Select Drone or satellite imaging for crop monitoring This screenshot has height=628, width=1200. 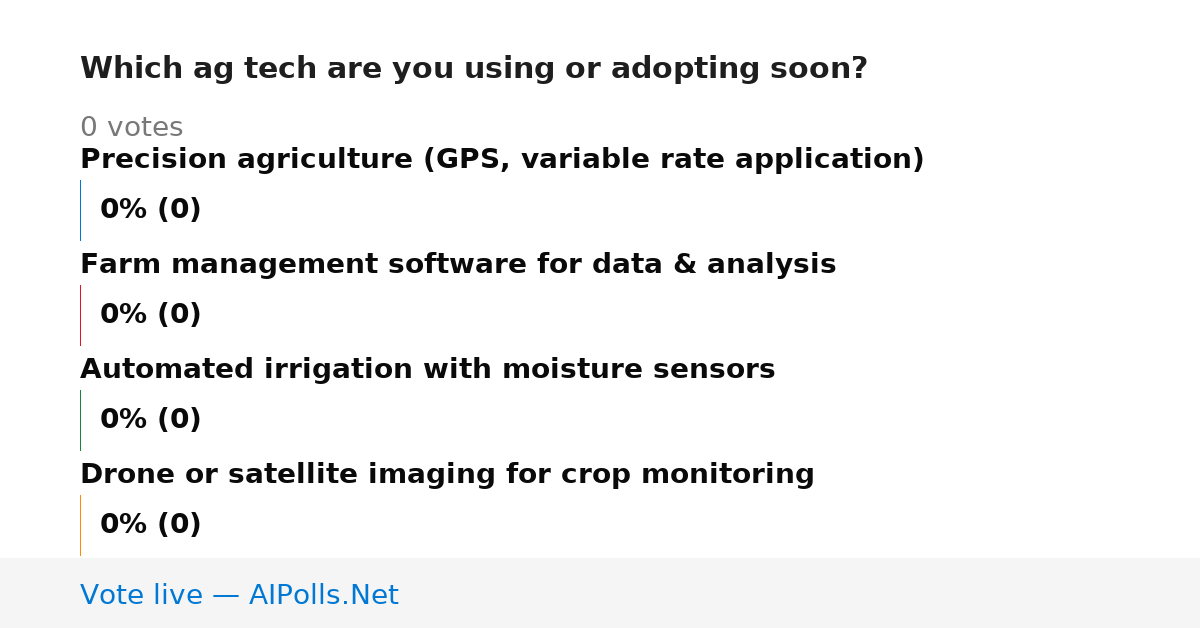[447, 475]
